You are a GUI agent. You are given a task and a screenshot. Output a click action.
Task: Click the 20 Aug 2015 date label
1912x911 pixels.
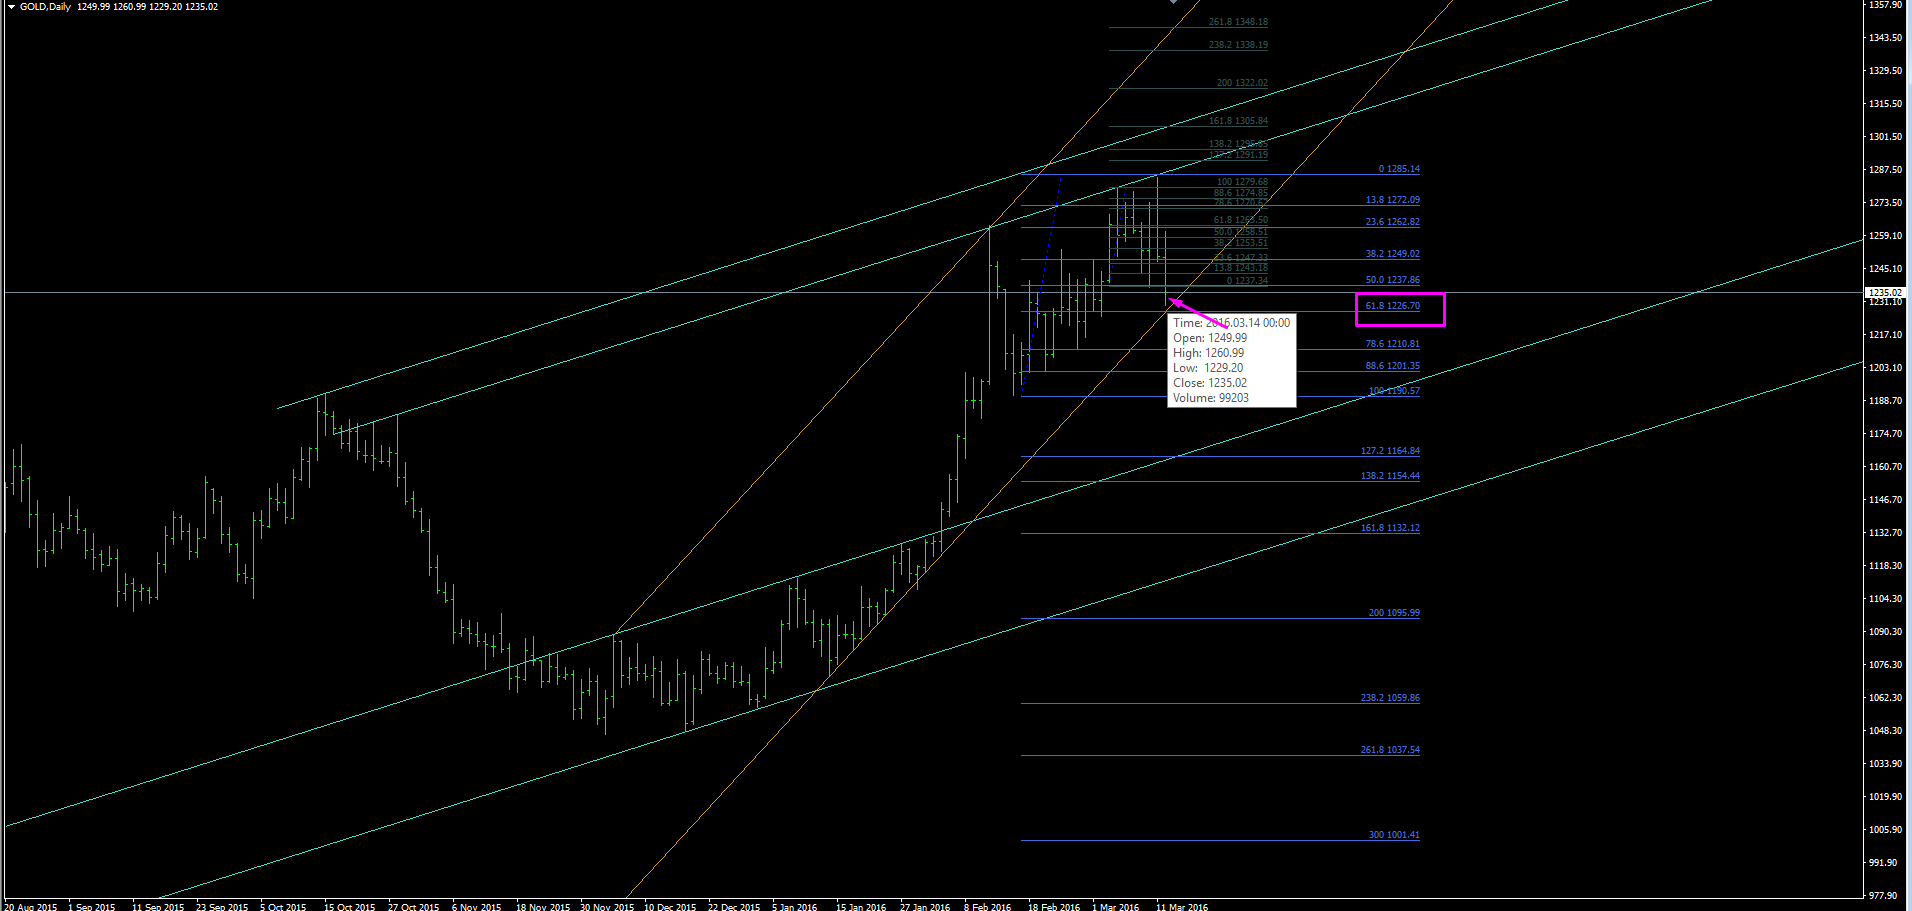31,907
